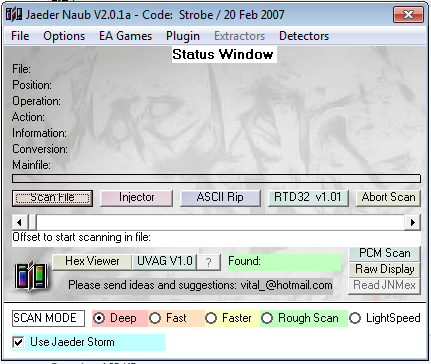Click the 'Operation:' status label

tap(36, 101)
